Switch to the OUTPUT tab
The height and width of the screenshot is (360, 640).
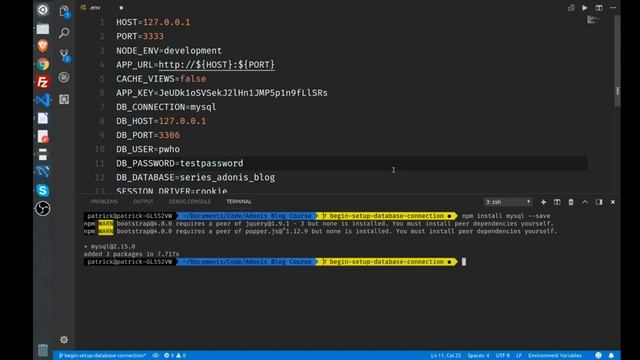(143, 202)
